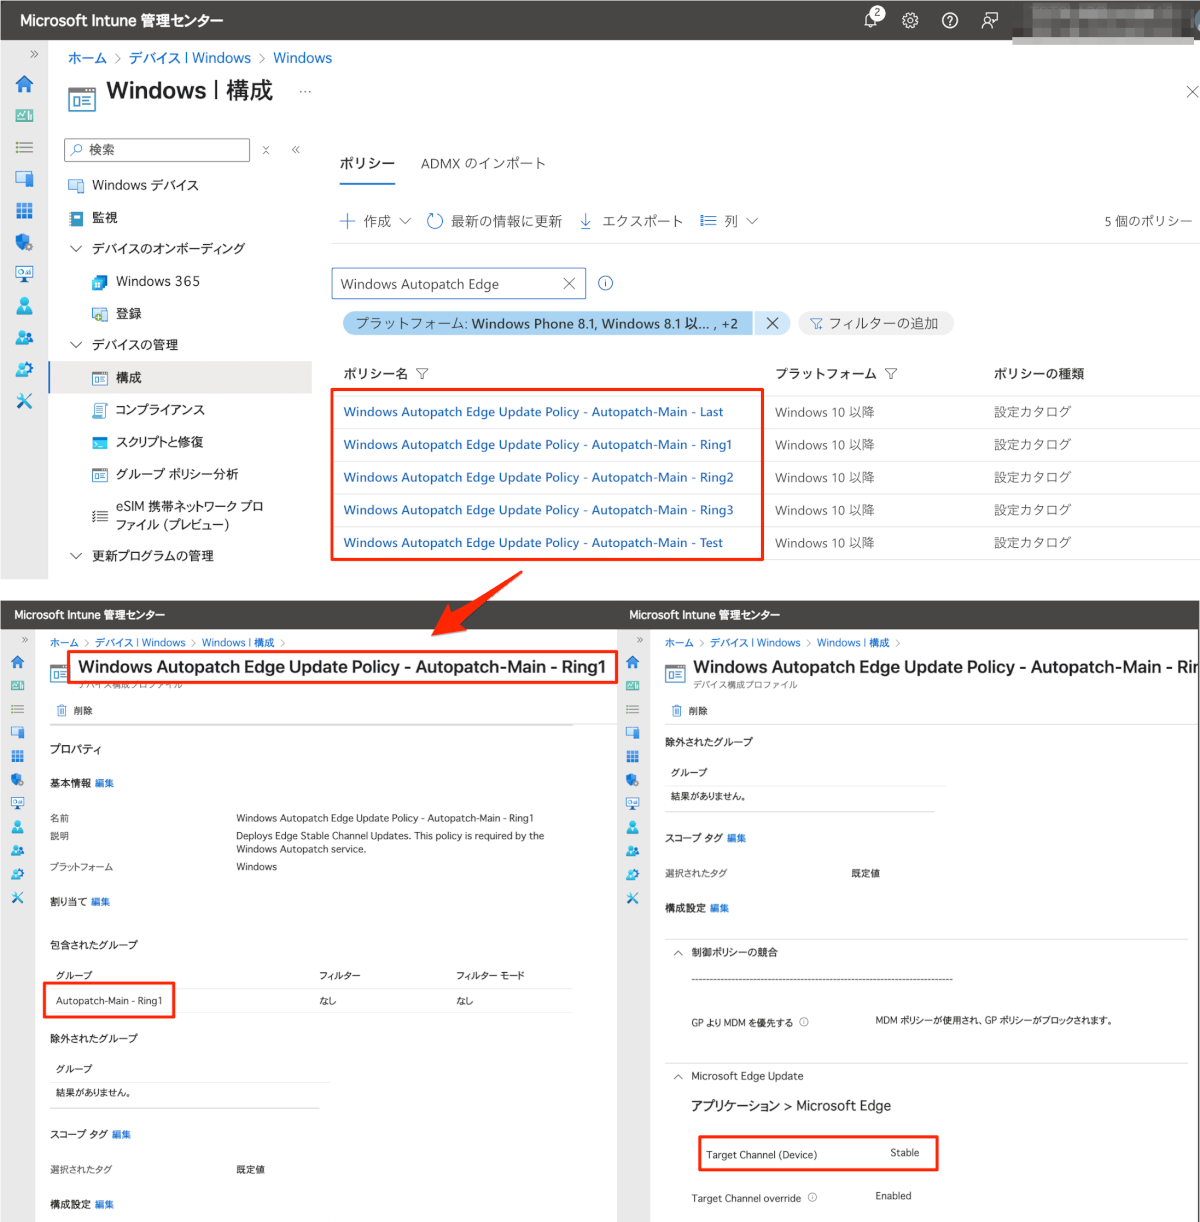Collapse the デバイスのオンボーディング section
1200x1222 pixels.
coord(76,249)
